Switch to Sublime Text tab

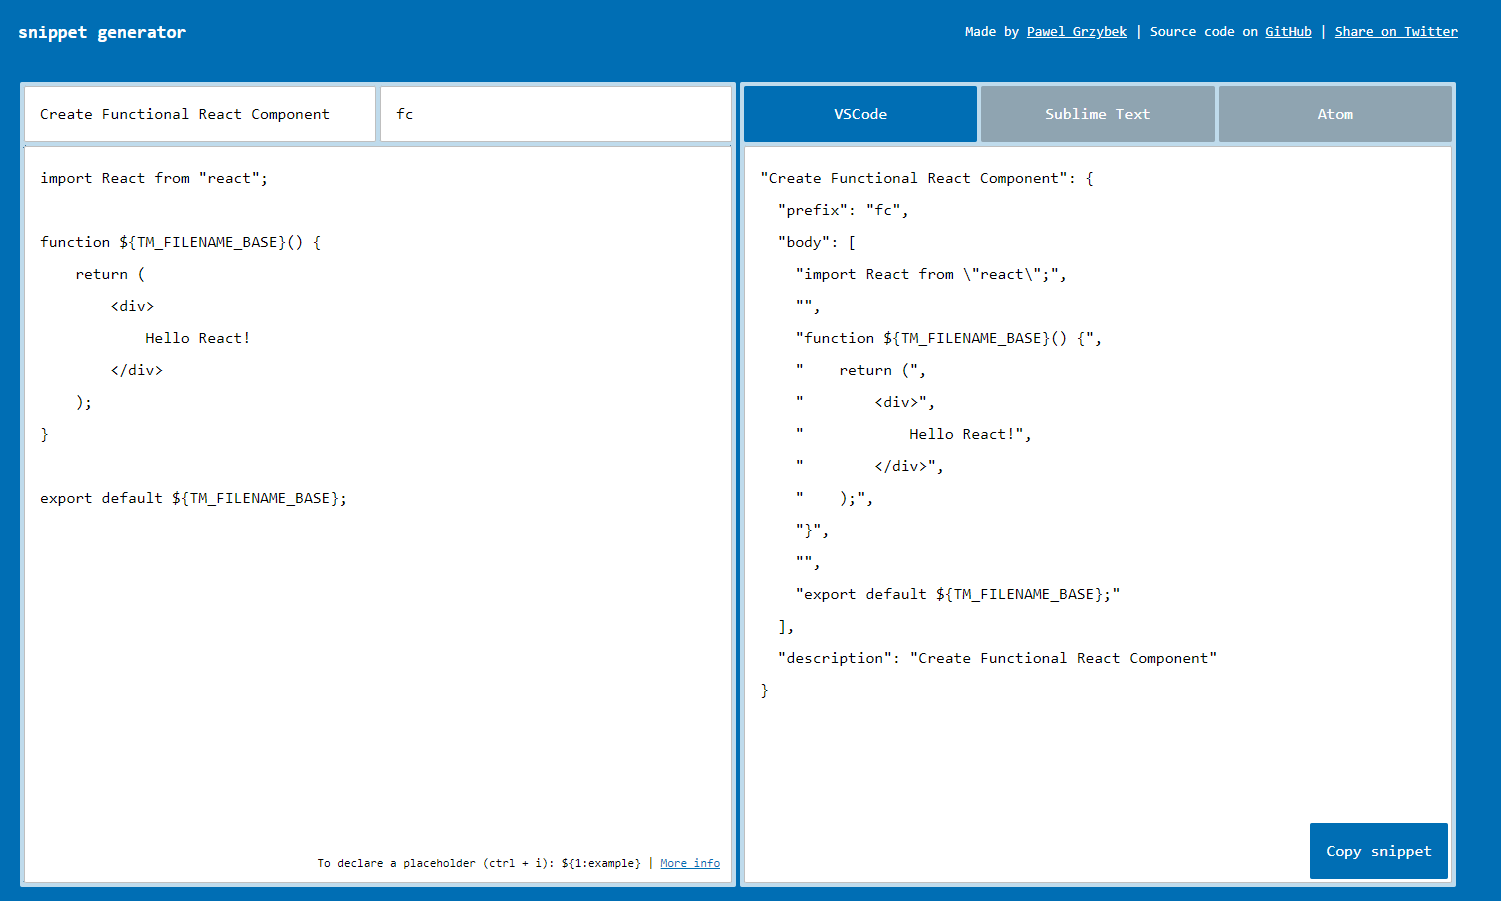click(1097, 114)
